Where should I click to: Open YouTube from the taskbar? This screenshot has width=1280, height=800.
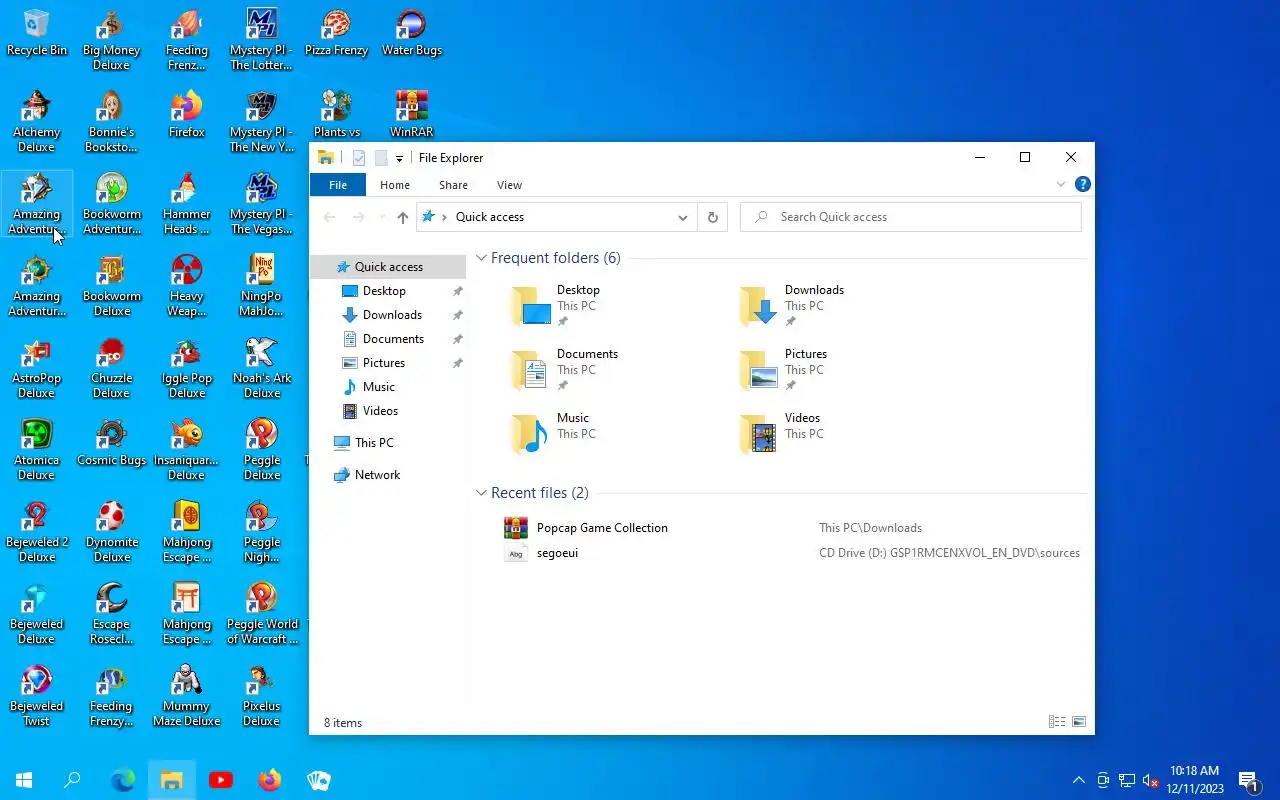coord(221,780)
